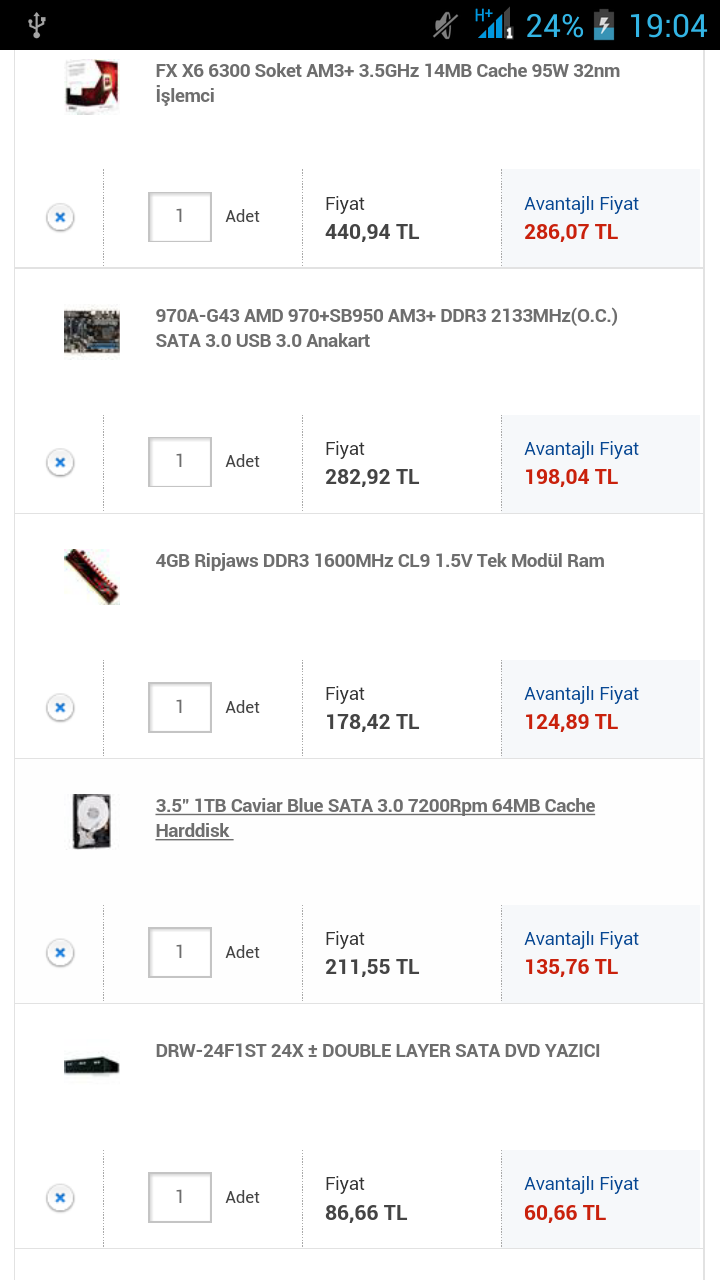720x1280 pixels.
Task: Remove the 970A-G43 motherboard item
Action: pos(60,462)
